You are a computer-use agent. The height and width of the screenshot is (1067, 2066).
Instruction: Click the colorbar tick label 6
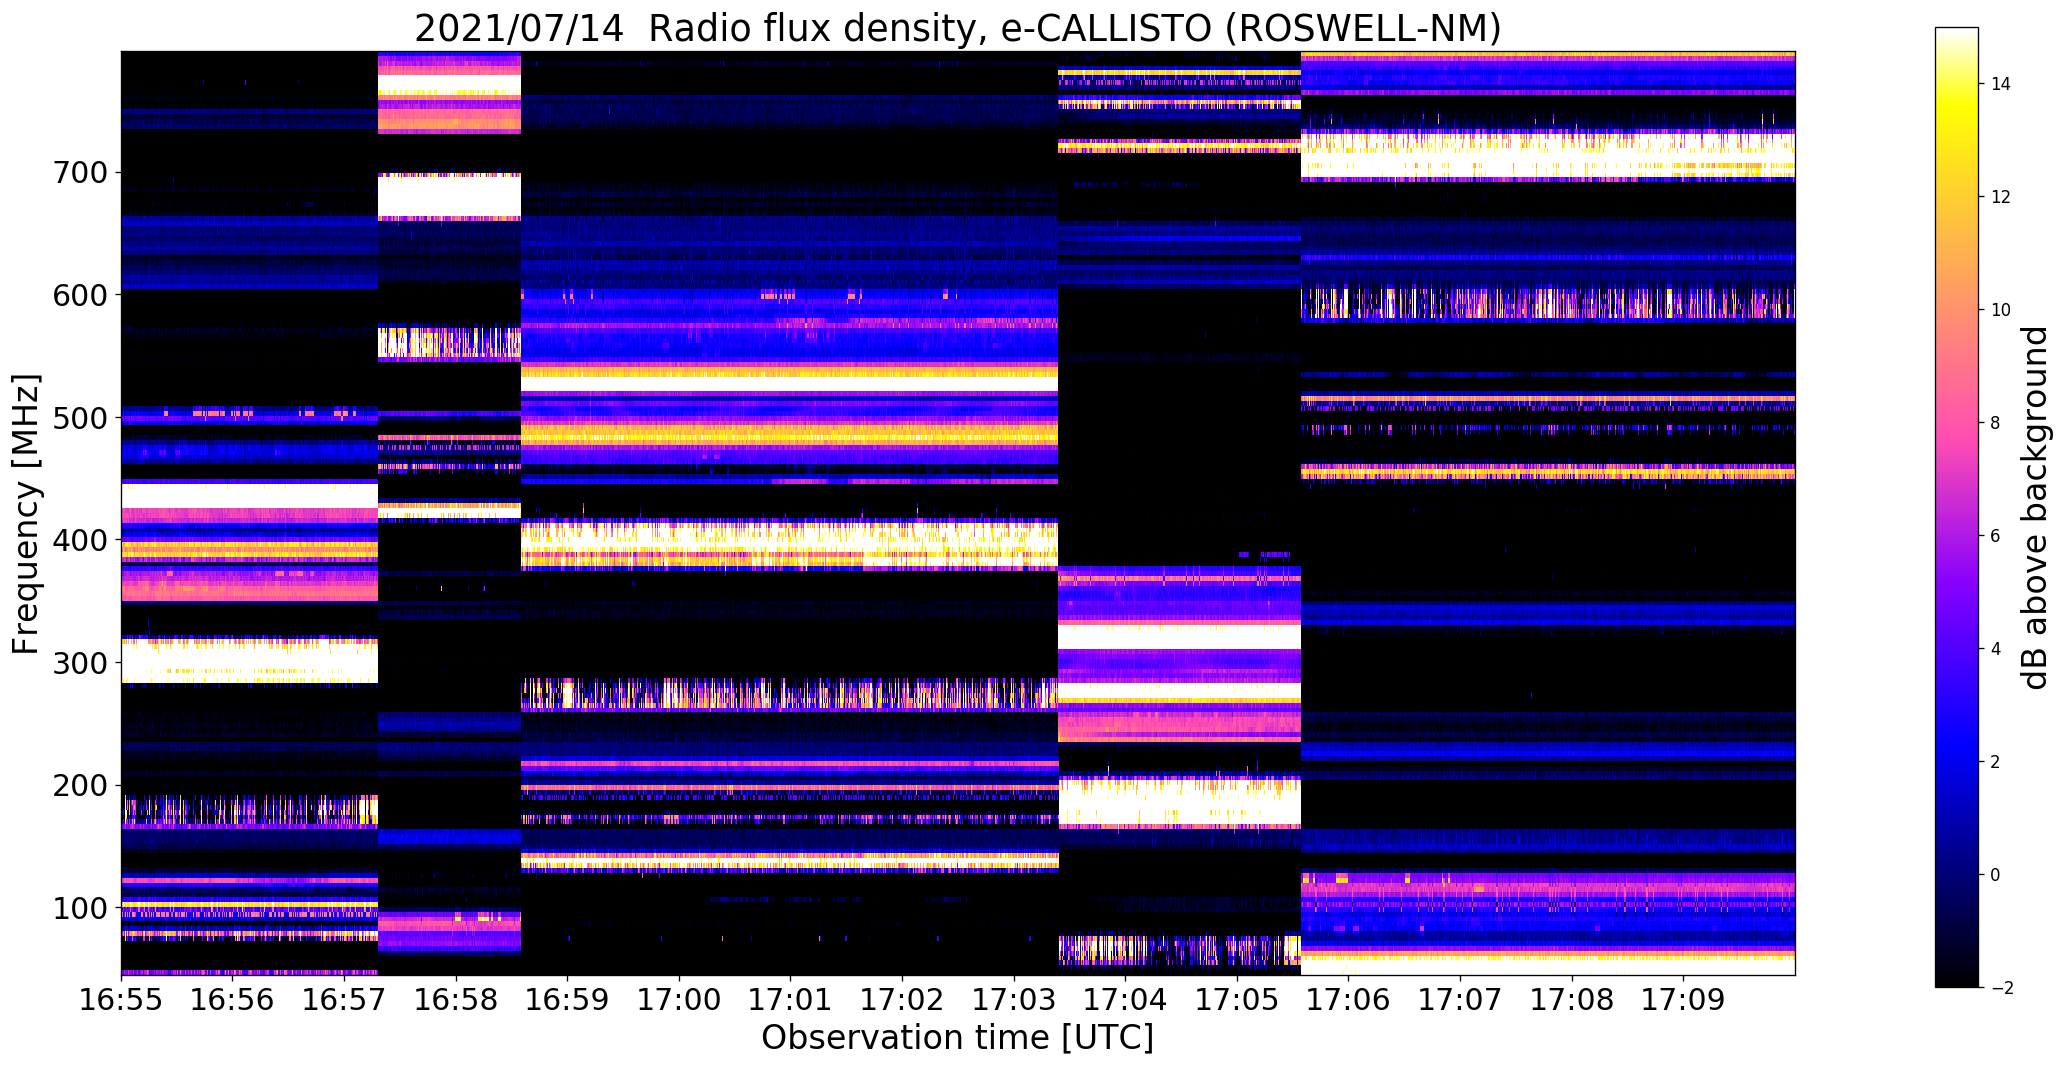tap(1996, 536)
